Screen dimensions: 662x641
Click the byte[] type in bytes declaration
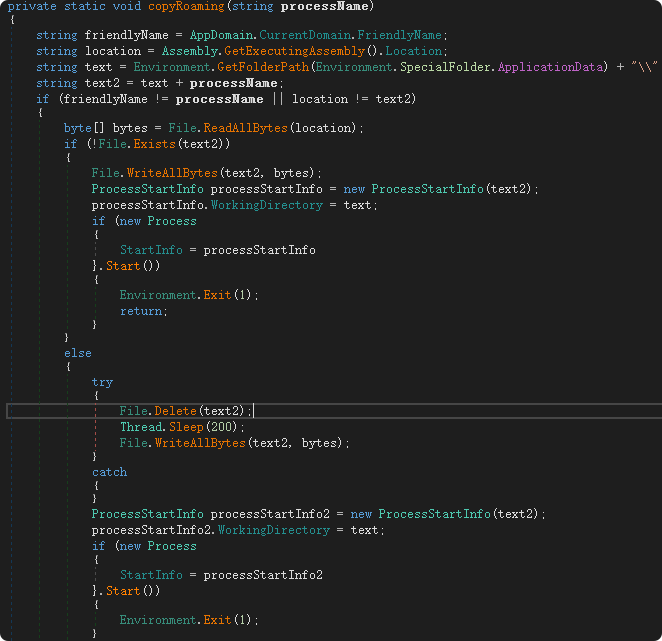(81, 128)
